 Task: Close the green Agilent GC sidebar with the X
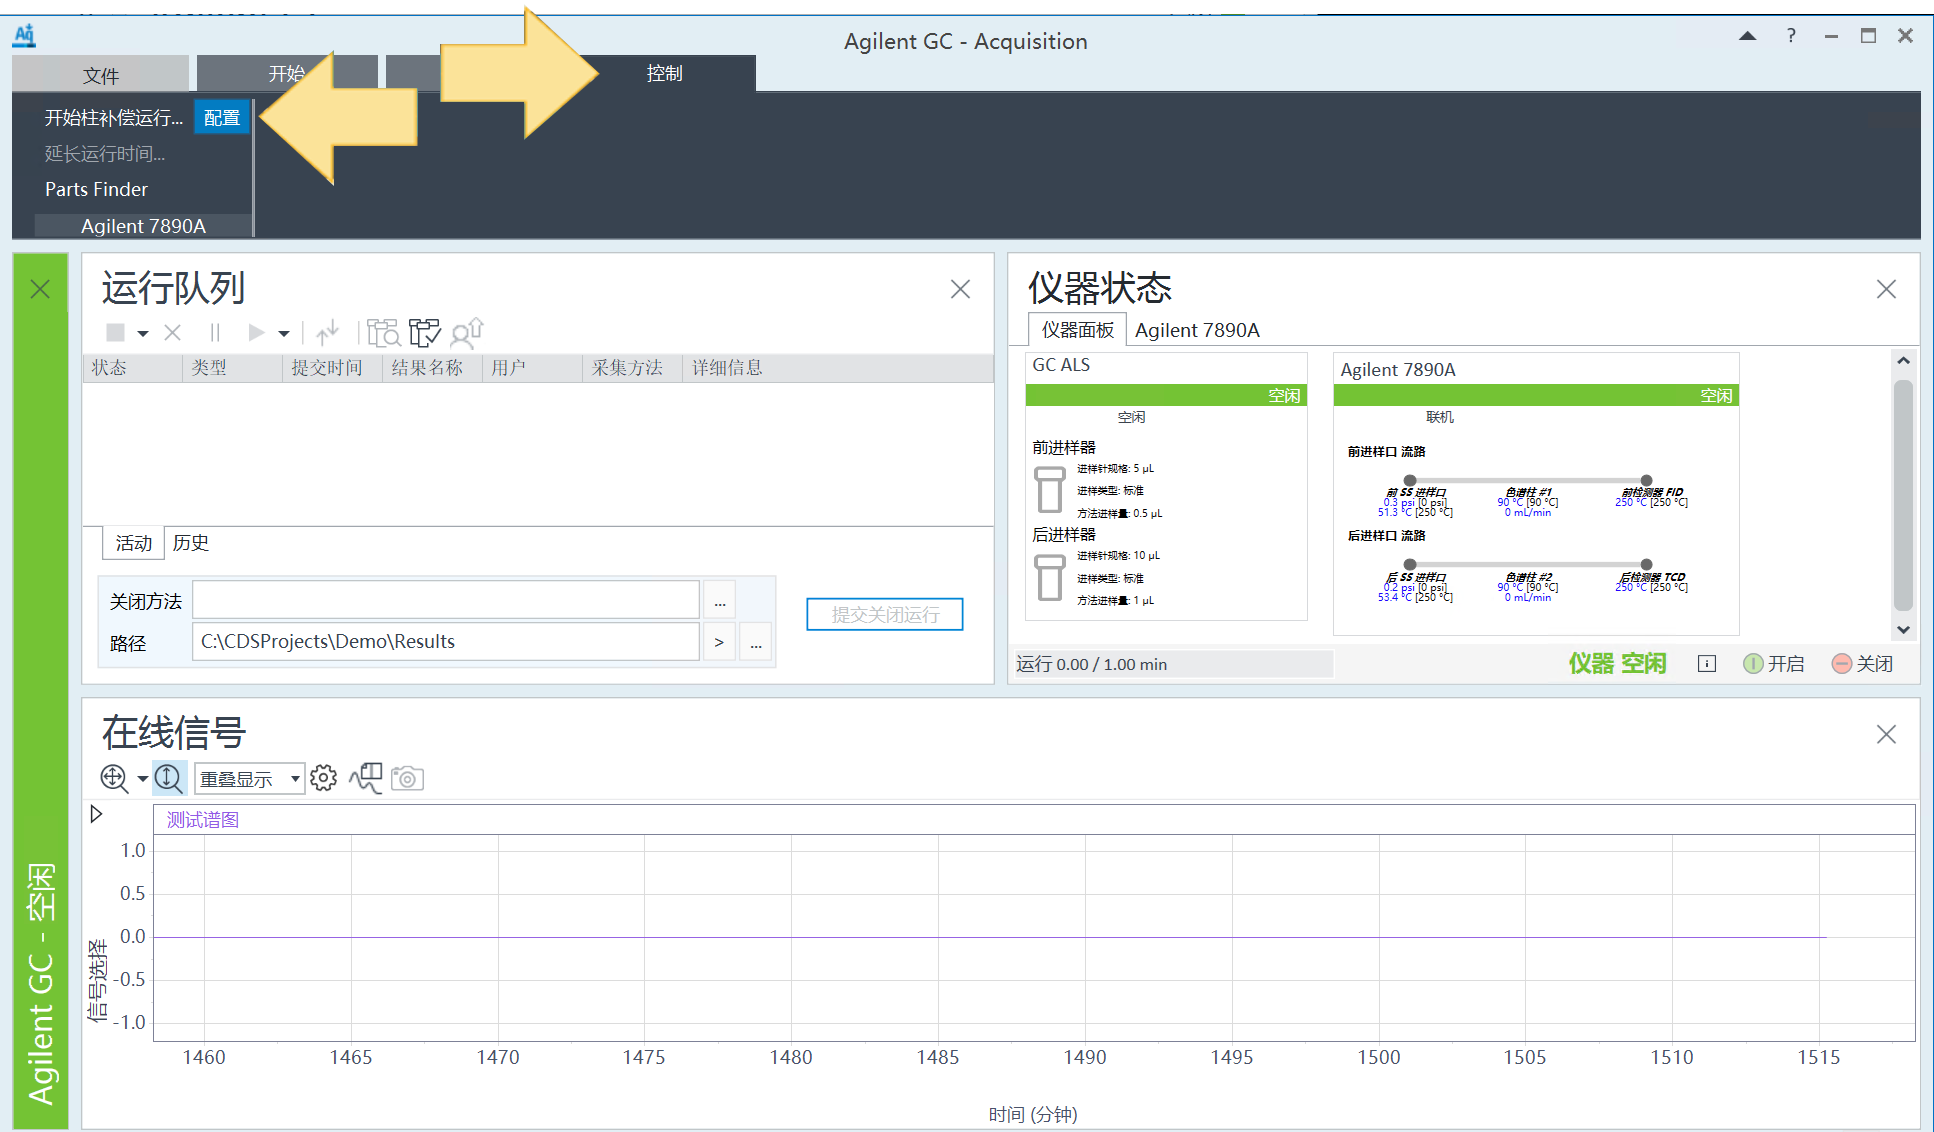[40, 289]
